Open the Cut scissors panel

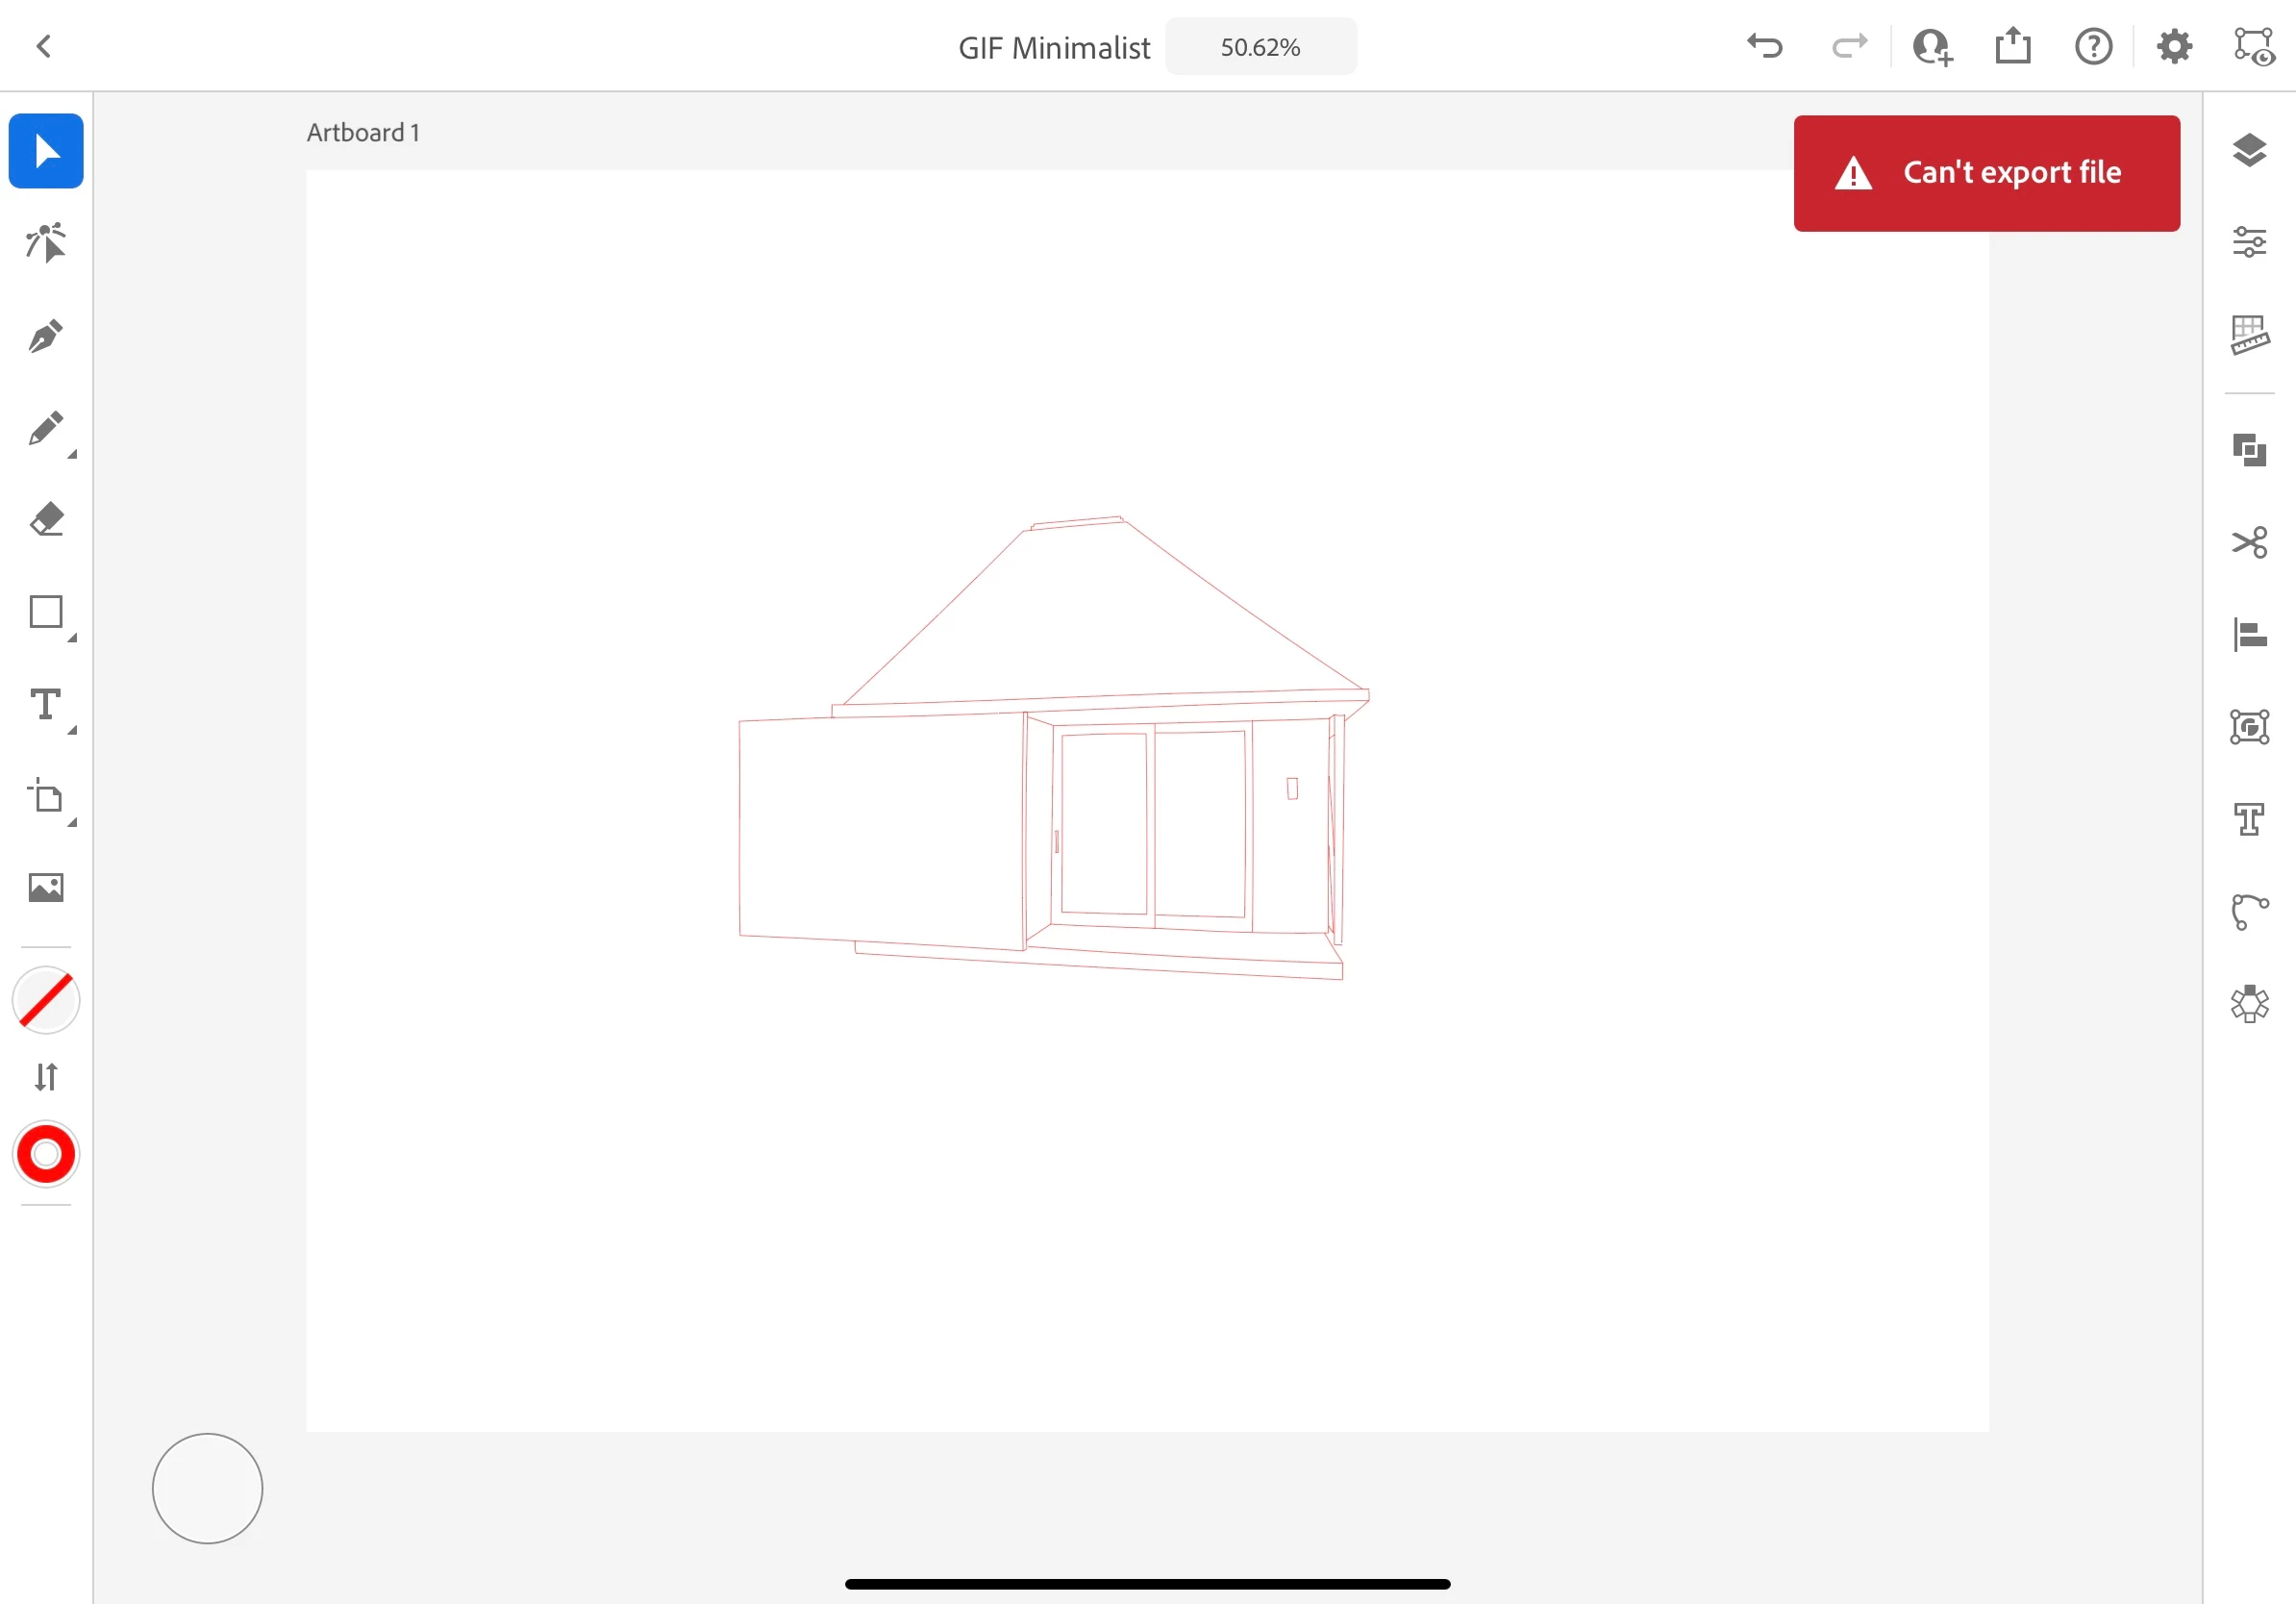(x=2249, y=543)
